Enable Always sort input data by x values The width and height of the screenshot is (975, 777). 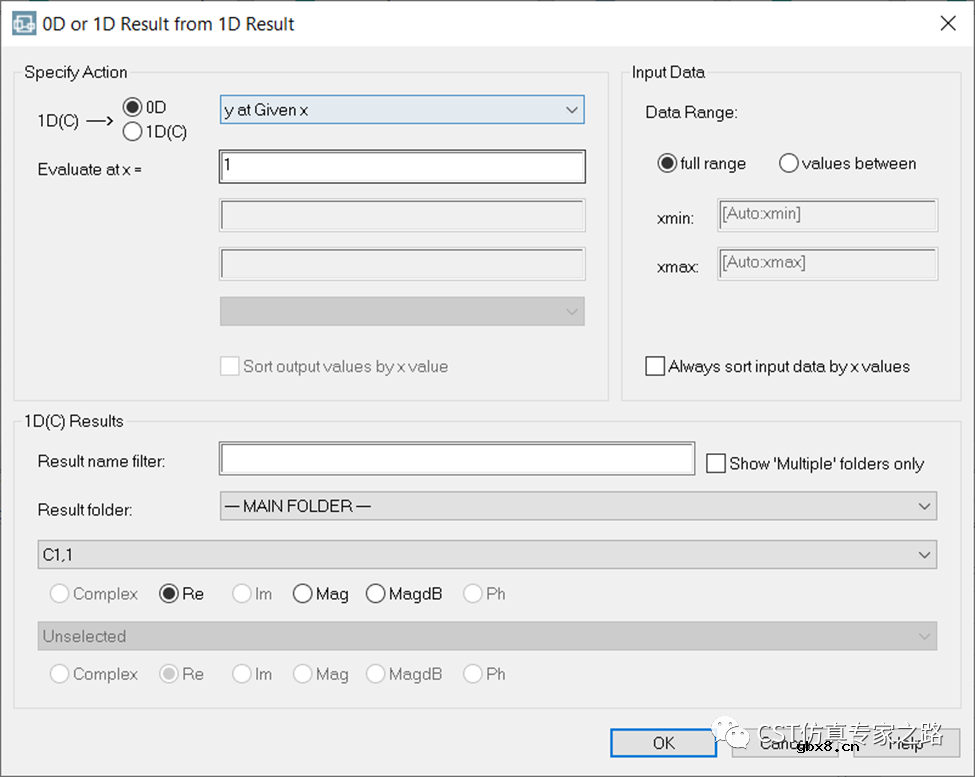pyautogui.click(x=655, y=366)
